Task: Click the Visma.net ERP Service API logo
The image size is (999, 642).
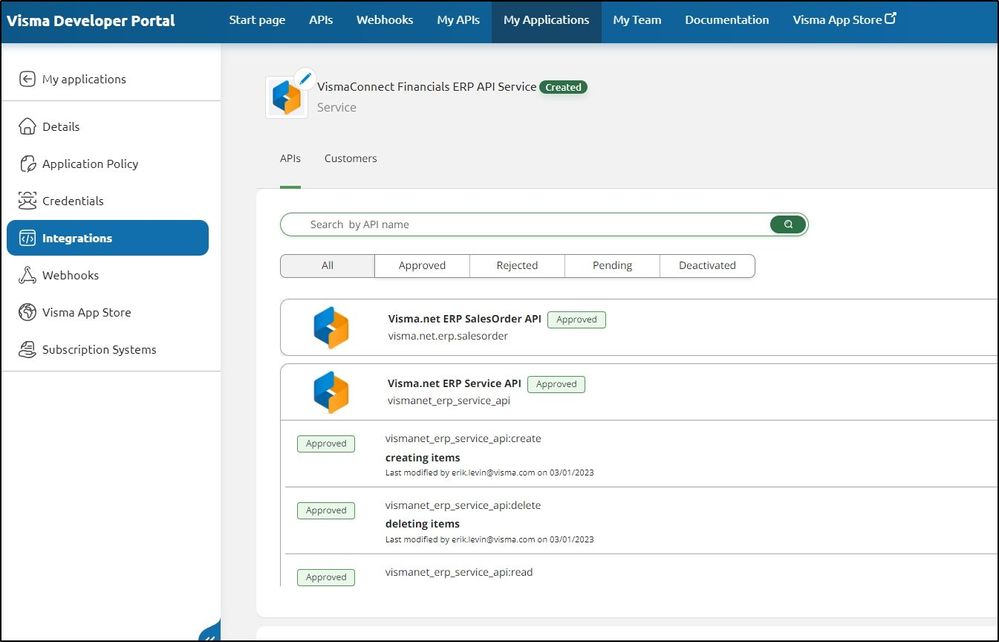Action: (331, 392)
